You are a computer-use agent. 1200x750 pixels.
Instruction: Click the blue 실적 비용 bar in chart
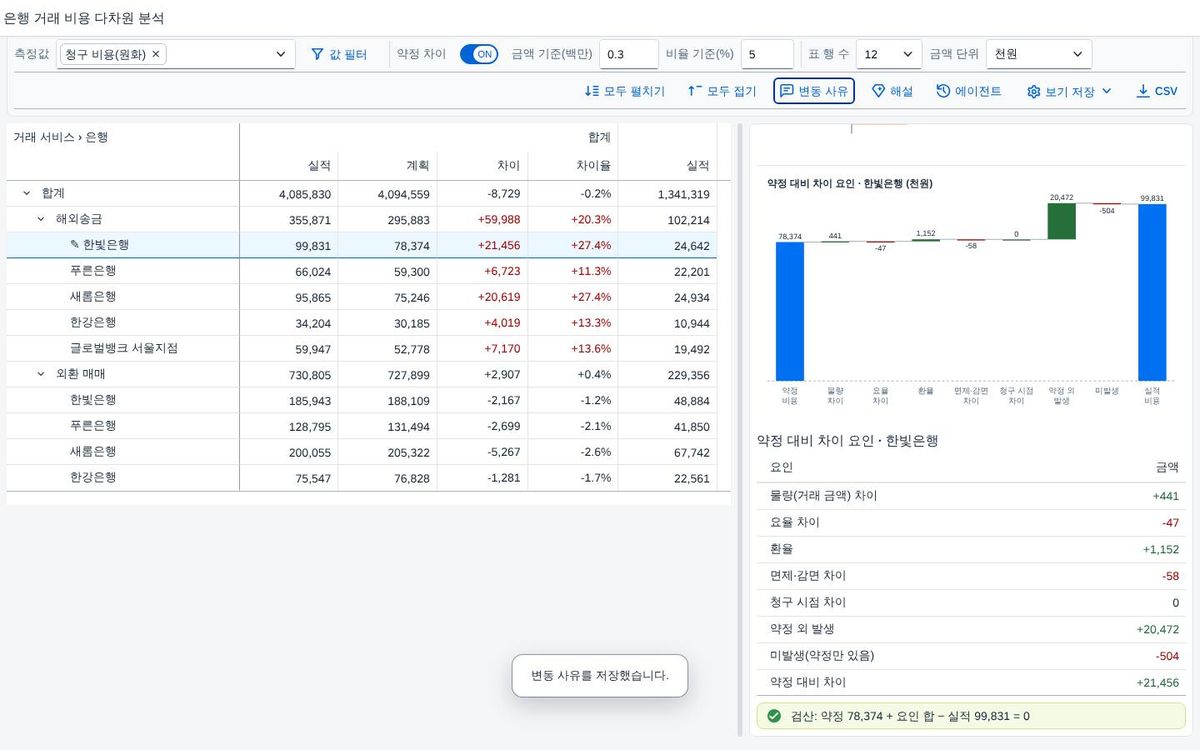1152,292
